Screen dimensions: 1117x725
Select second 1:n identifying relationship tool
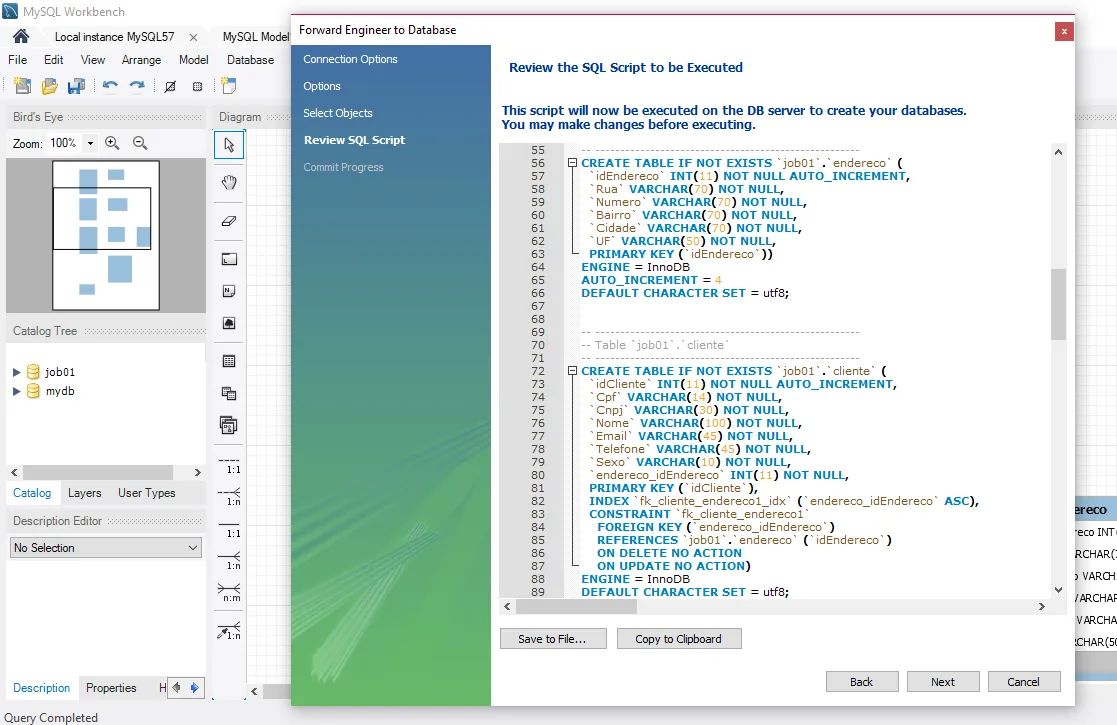coord(229,560)
